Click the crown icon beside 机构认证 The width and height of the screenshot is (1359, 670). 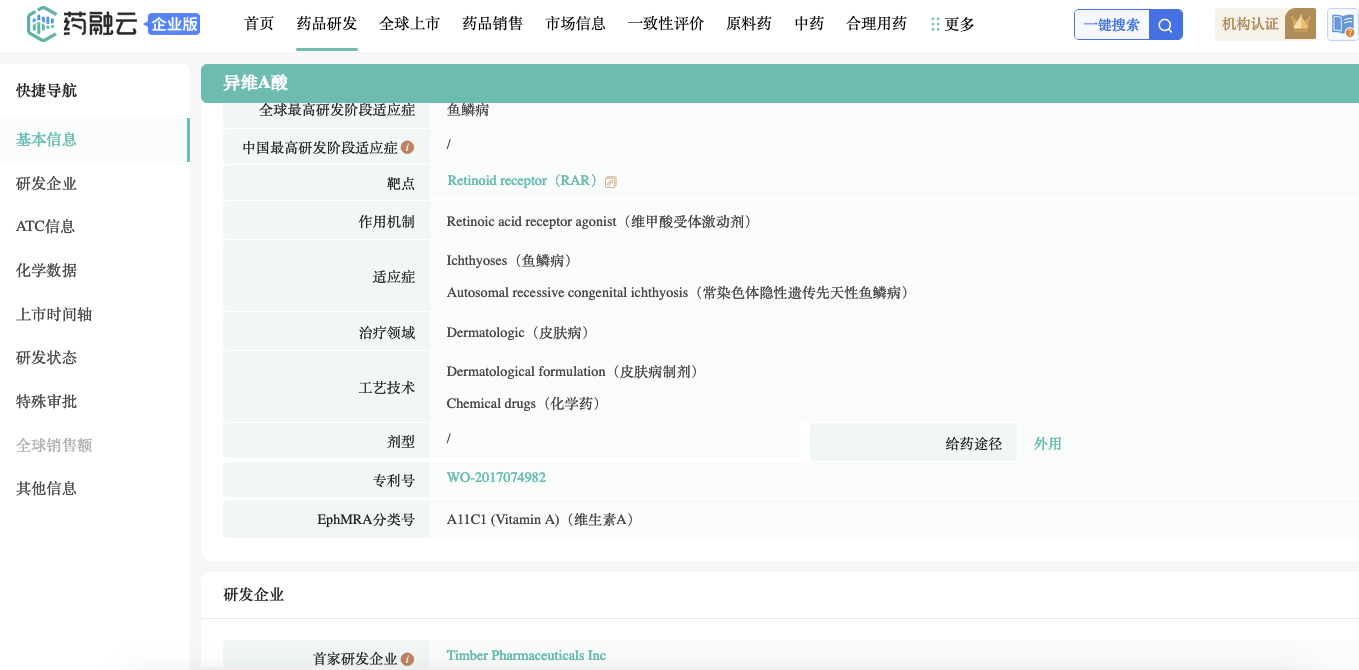[1300, 24]
